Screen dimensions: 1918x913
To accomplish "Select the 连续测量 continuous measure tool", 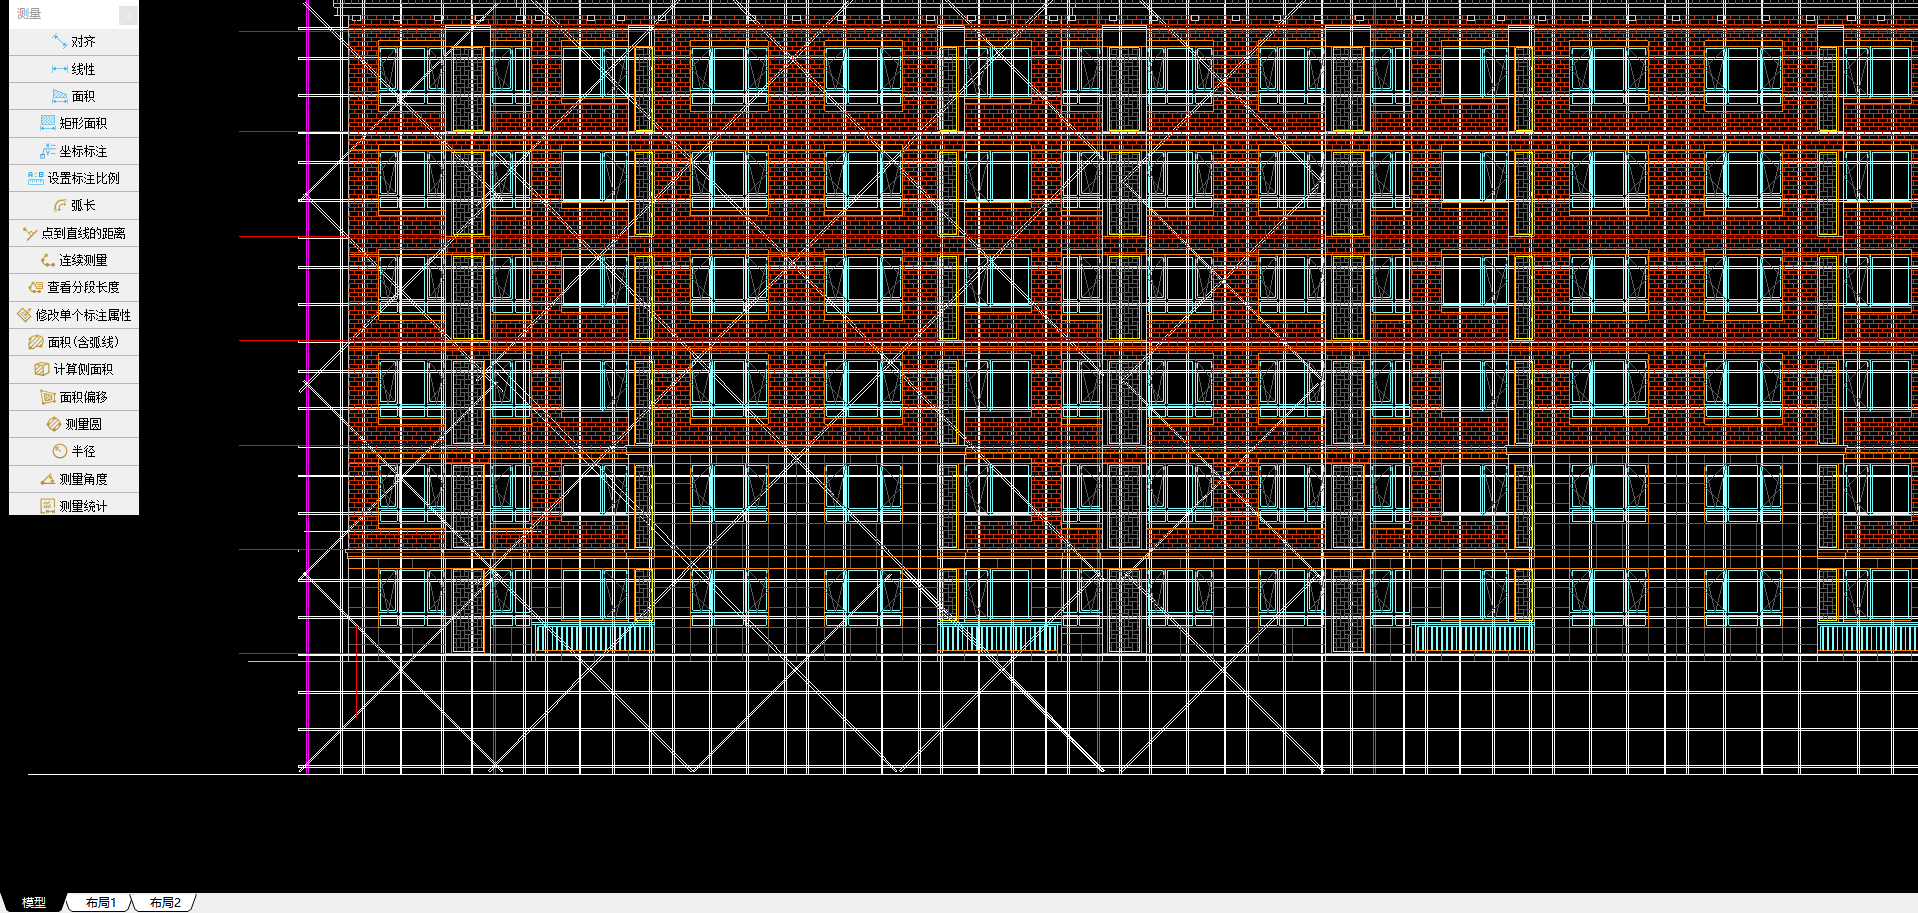I will 74,260.
